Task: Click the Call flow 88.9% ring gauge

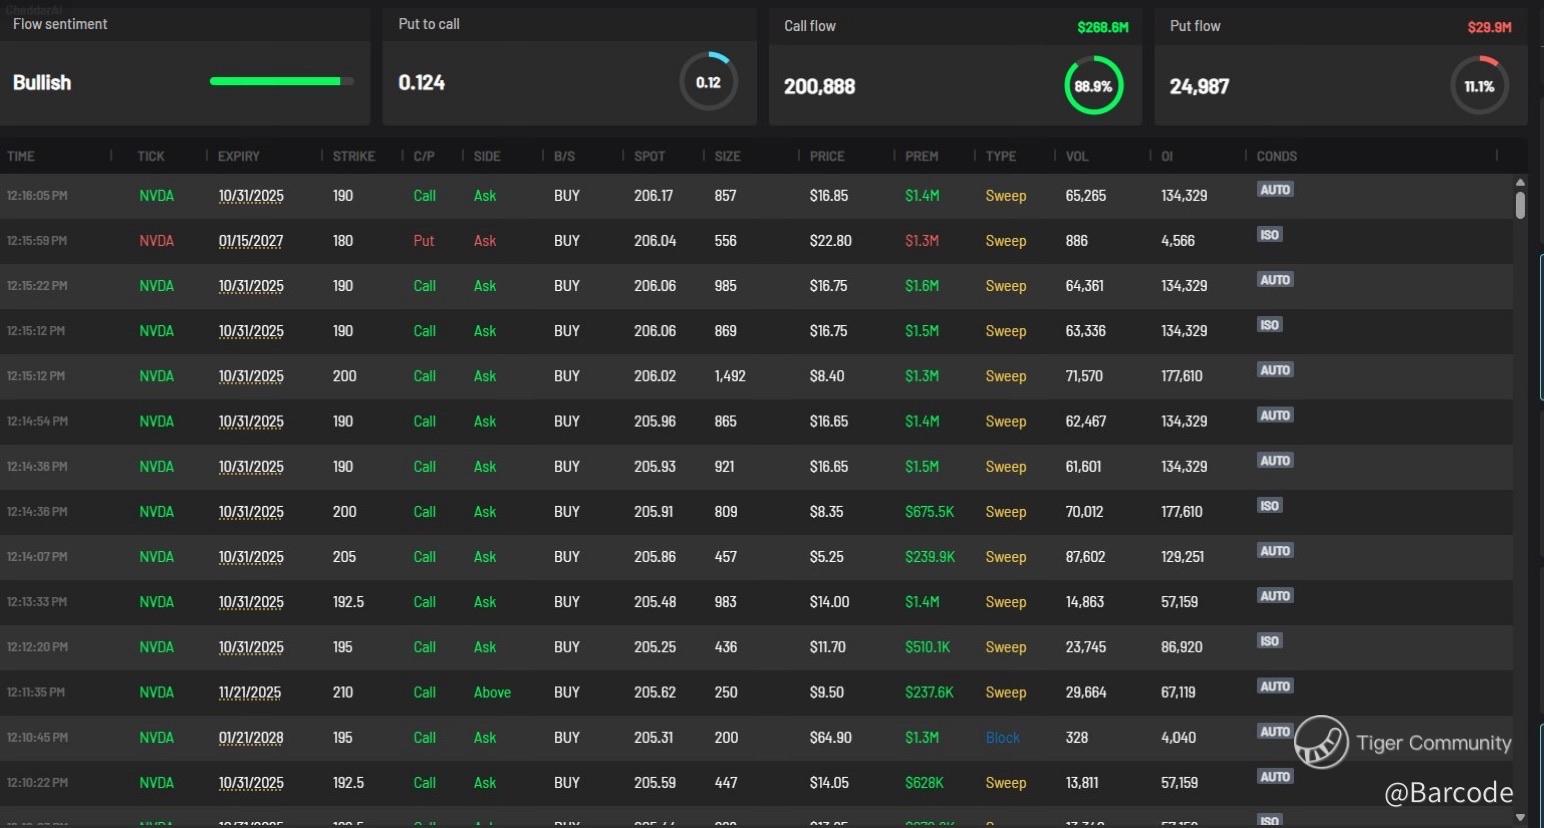Action: click(1093, 86)
